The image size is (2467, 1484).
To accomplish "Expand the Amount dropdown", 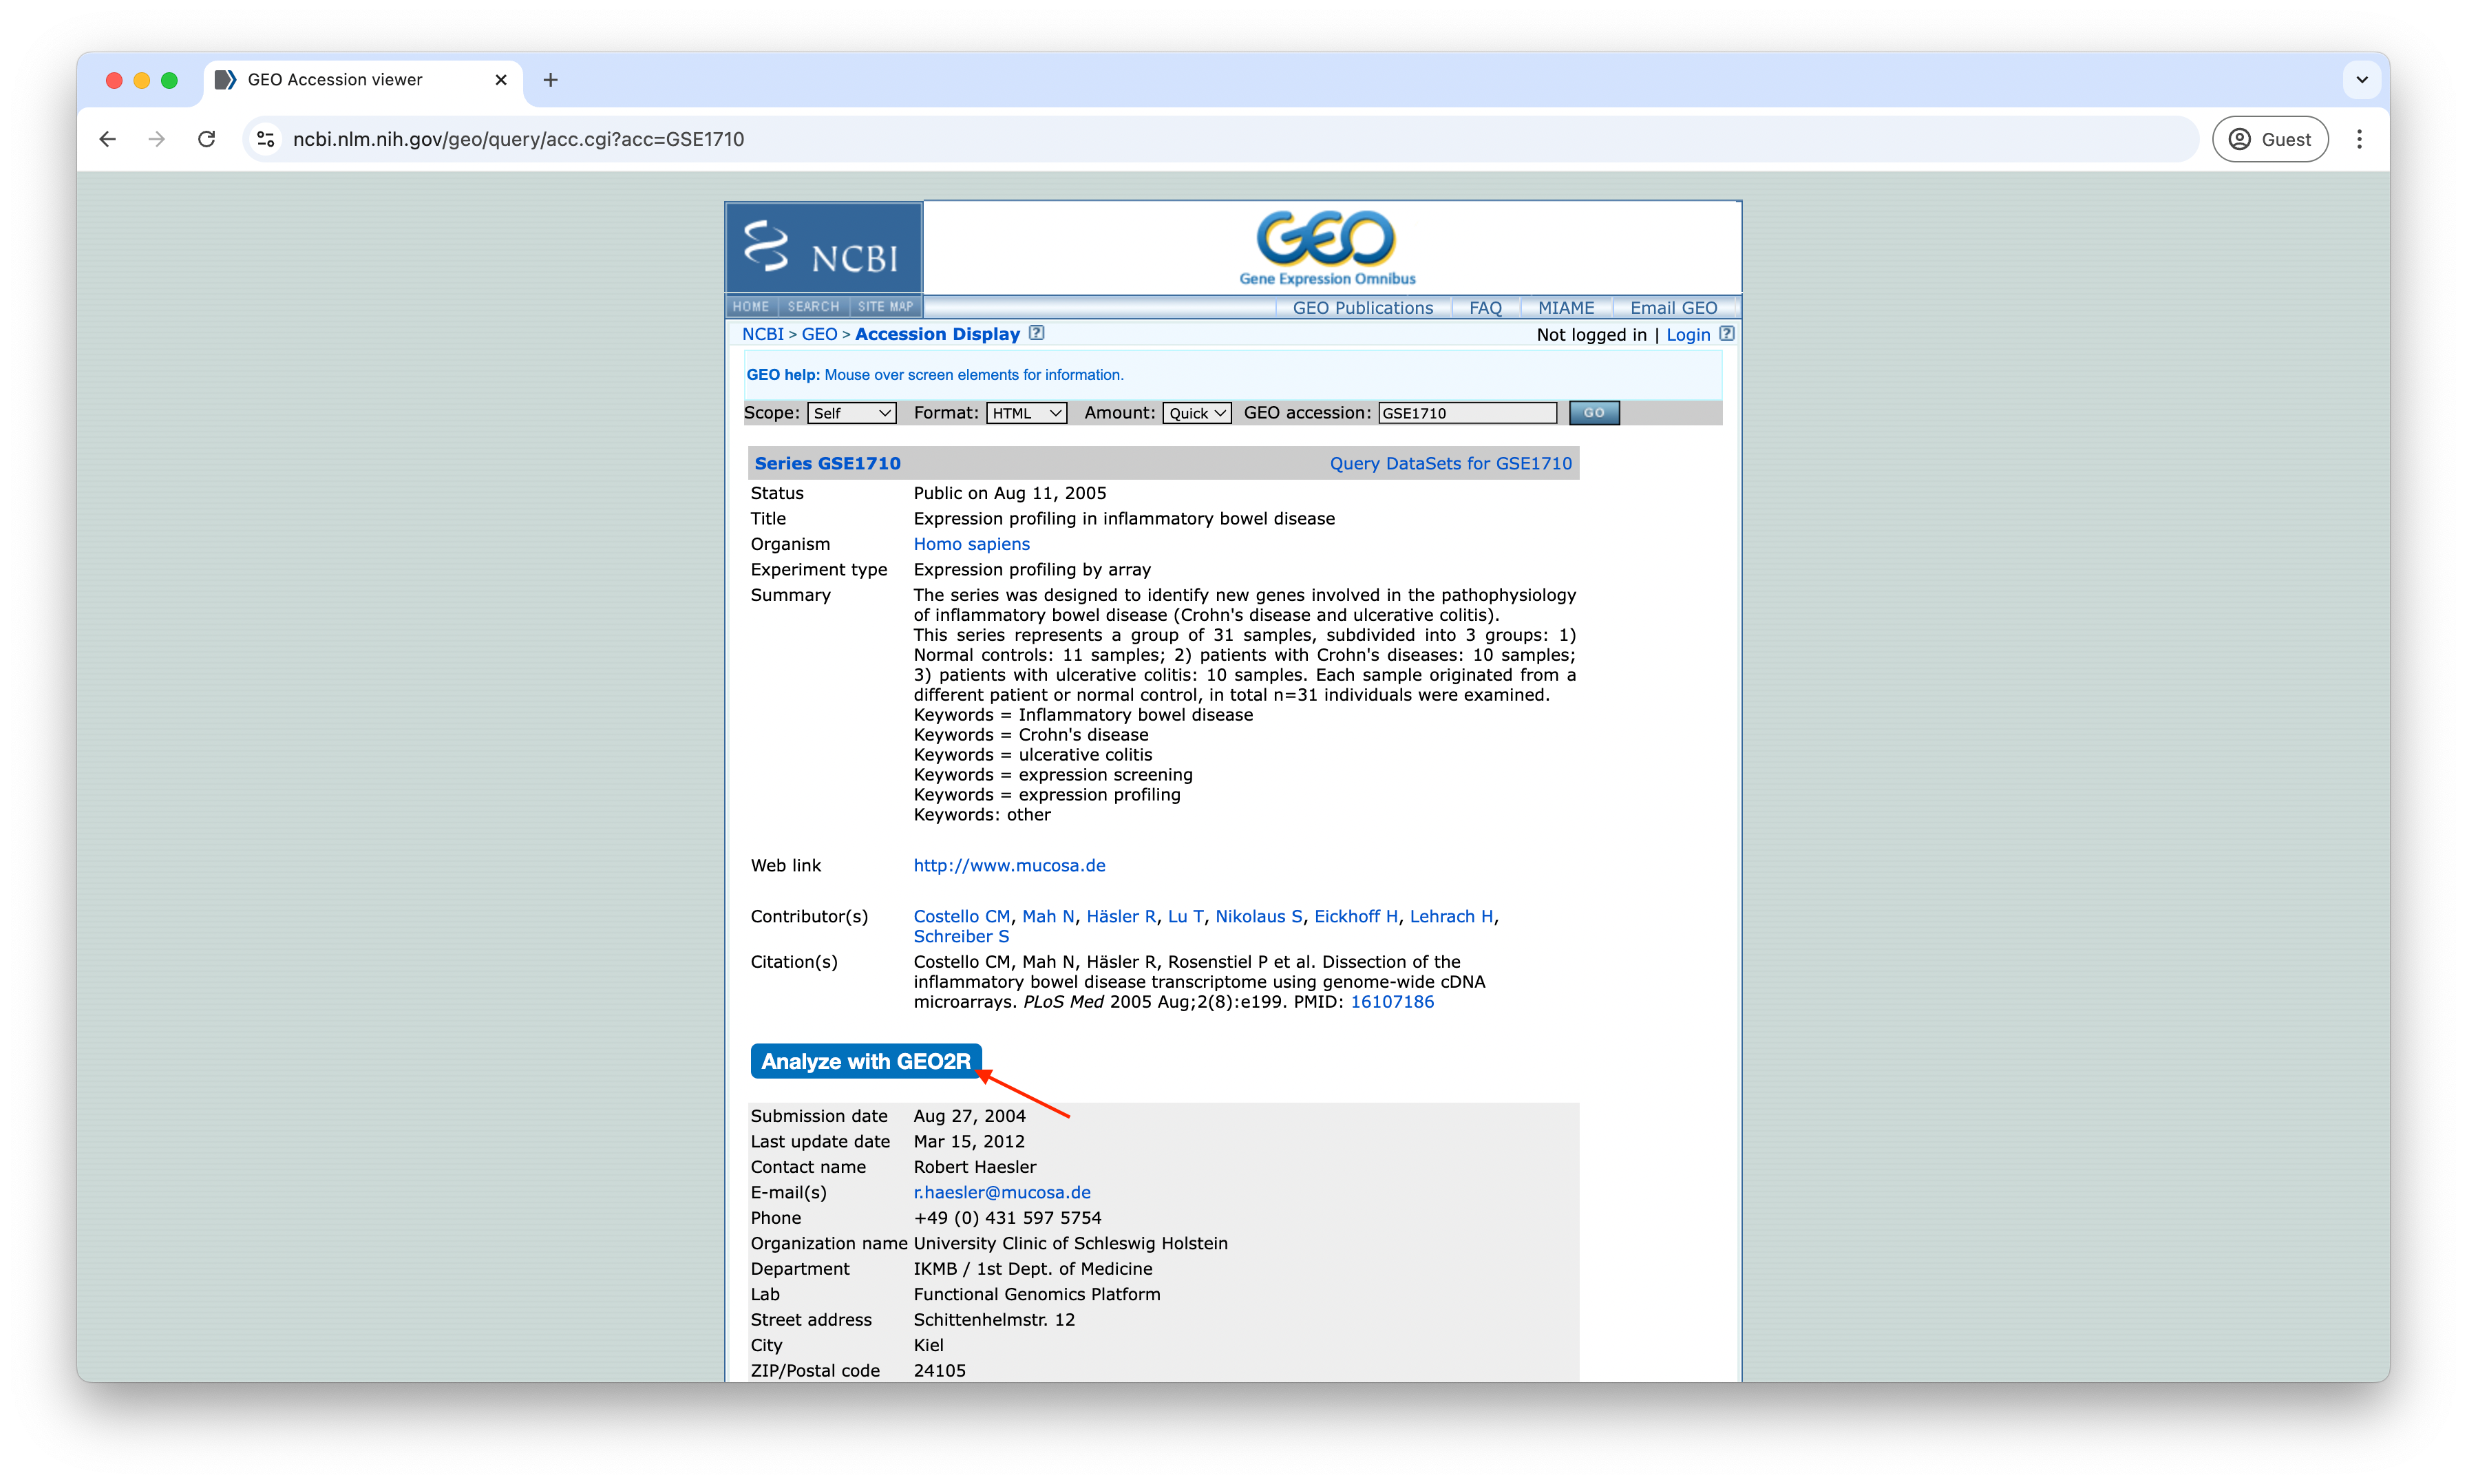I will tap(1196, 413).
